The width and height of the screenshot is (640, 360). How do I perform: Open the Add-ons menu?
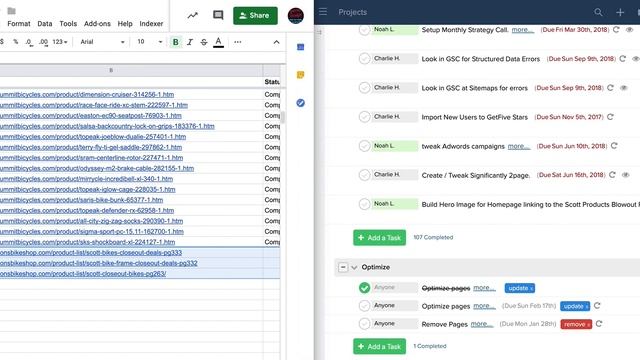pos(97,24)
